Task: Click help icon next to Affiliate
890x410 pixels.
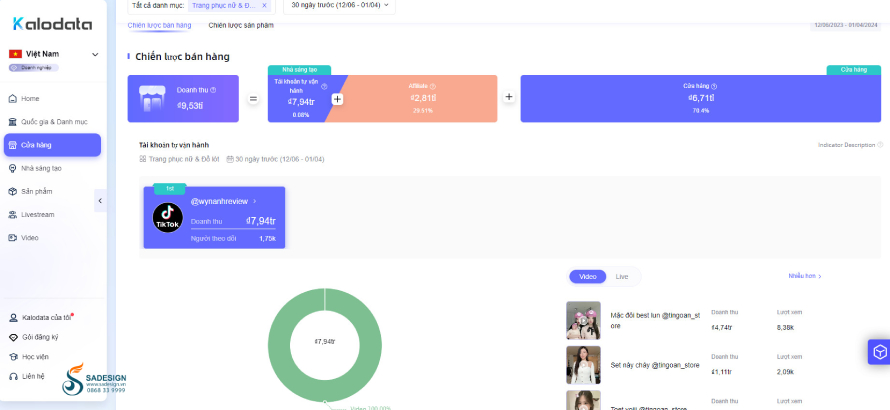Action: (x=433, y=86)
